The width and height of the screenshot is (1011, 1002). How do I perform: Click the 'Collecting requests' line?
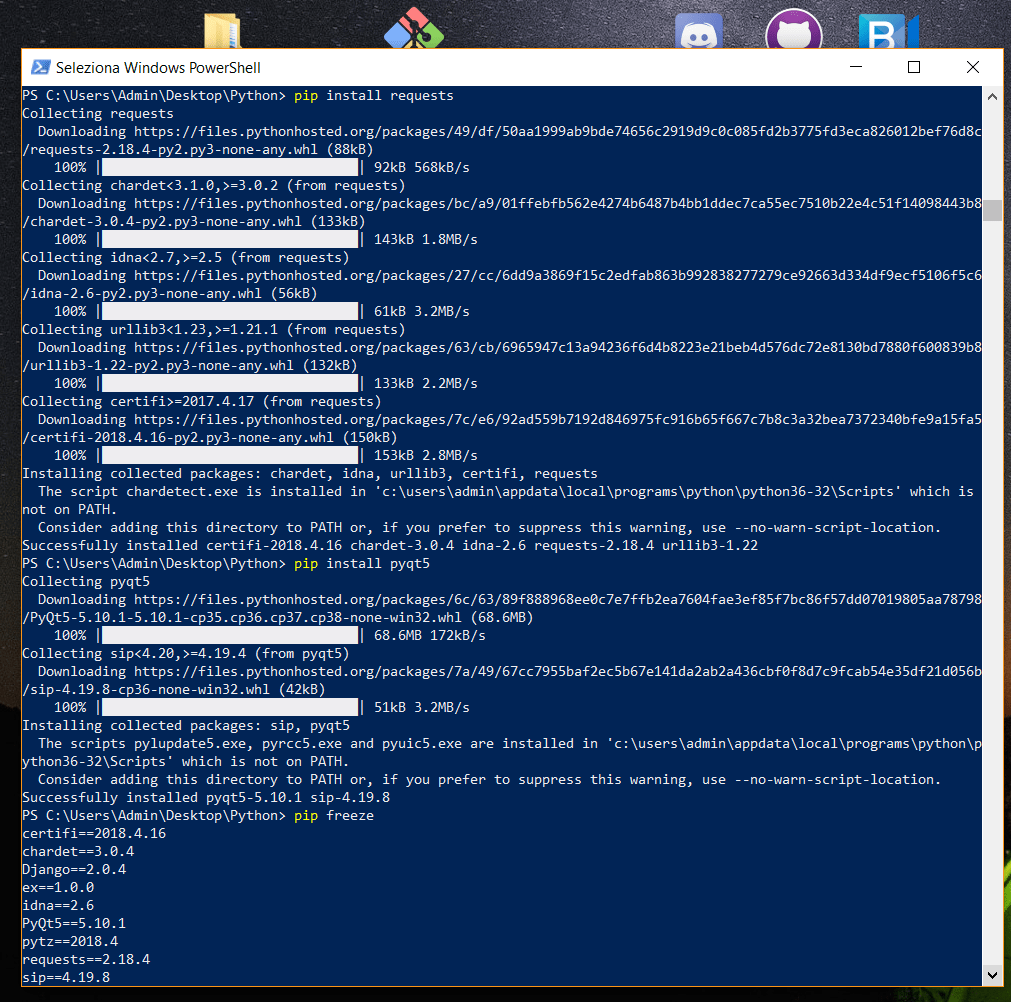(98, 113)
